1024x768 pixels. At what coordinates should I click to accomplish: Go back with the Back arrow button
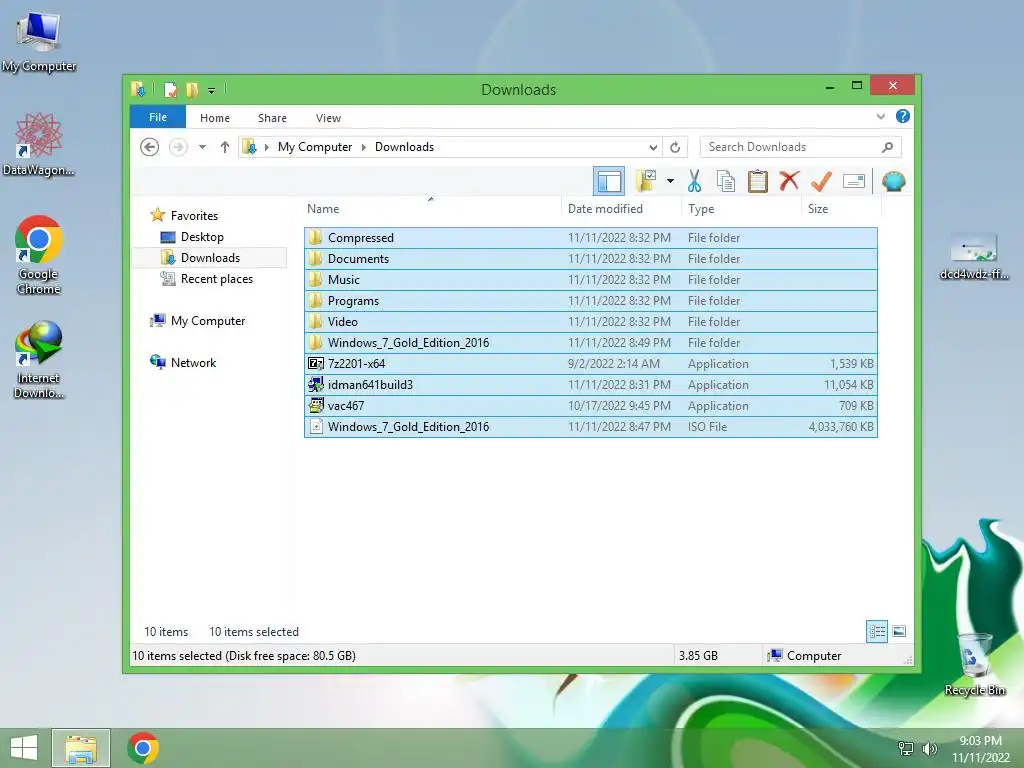tap(150, 147)
